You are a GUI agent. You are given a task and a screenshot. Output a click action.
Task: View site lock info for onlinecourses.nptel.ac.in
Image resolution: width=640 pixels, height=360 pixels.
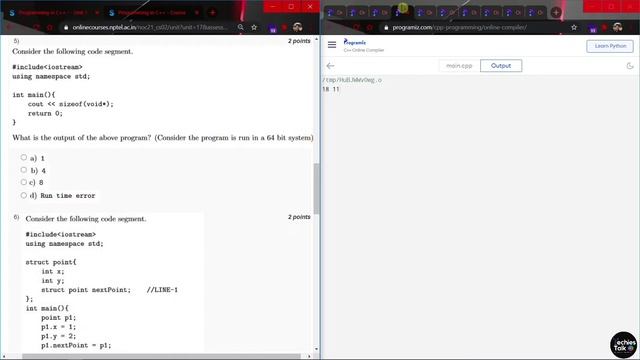[66, 27]
